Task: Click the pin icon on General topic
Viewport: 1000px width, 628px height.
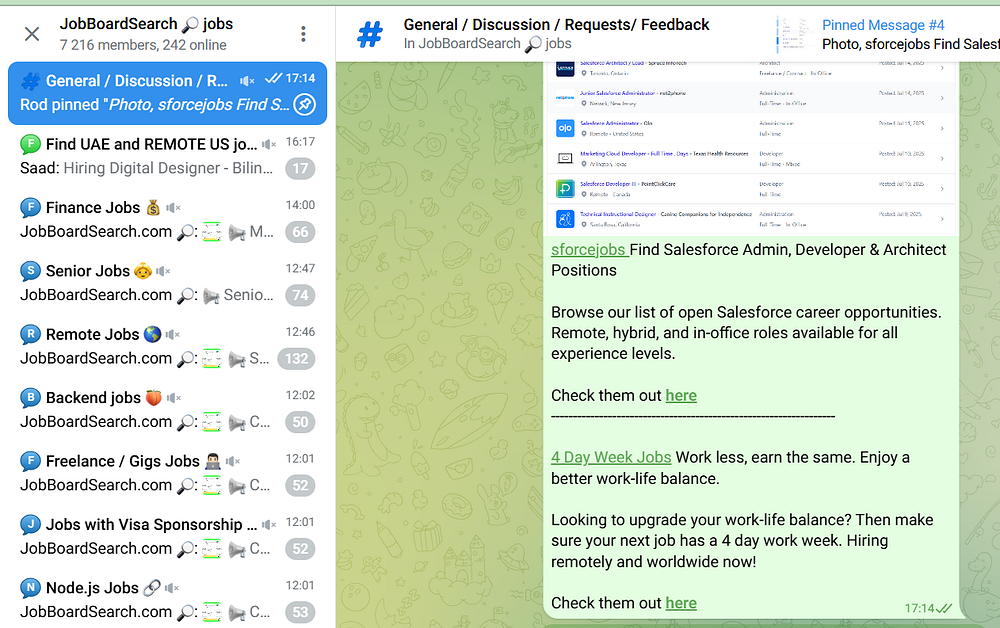Action: point(305,105)
